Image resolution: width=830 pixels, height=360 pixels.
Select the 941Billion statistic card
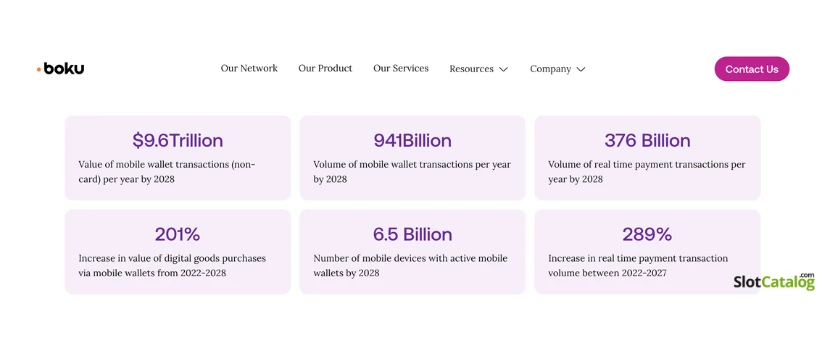pos(412,158)
